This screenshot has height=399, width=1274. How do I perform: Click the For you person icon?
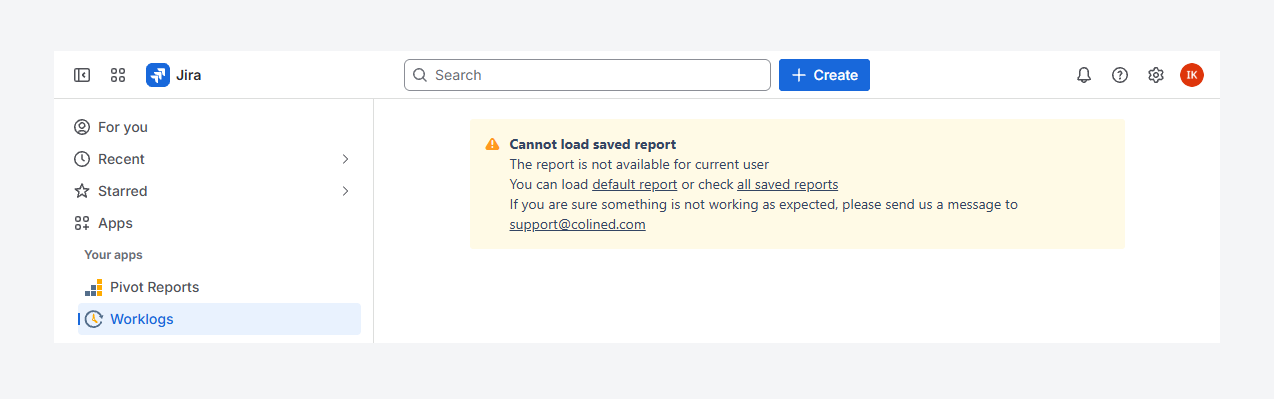click(x=82, y=127)
